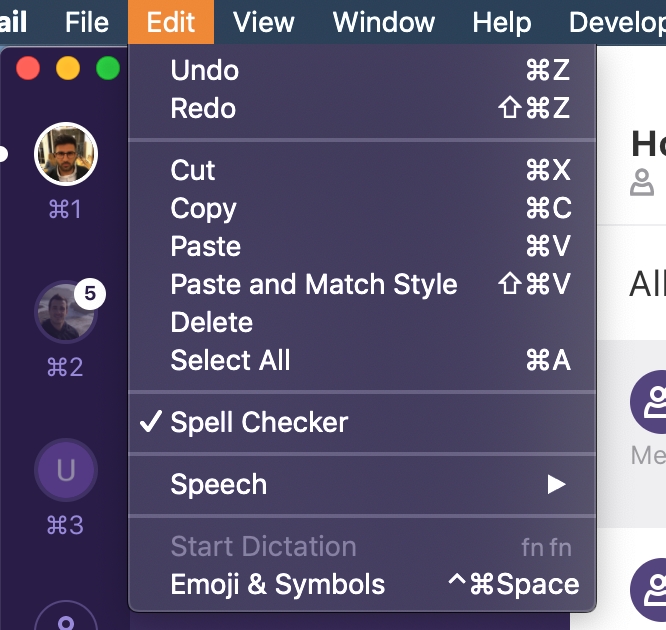Click the partially visible sidebar account icon
666x630 pixels.
tap(66, 618)
